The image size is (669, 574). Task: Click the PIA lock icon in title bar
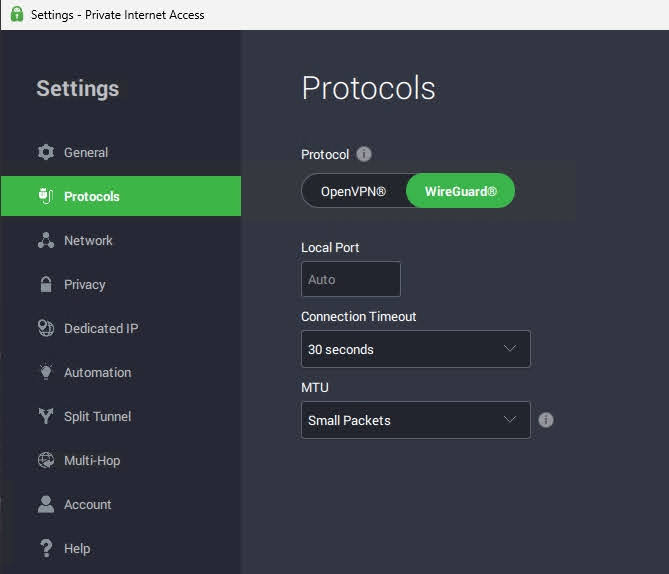click(16, 14)
